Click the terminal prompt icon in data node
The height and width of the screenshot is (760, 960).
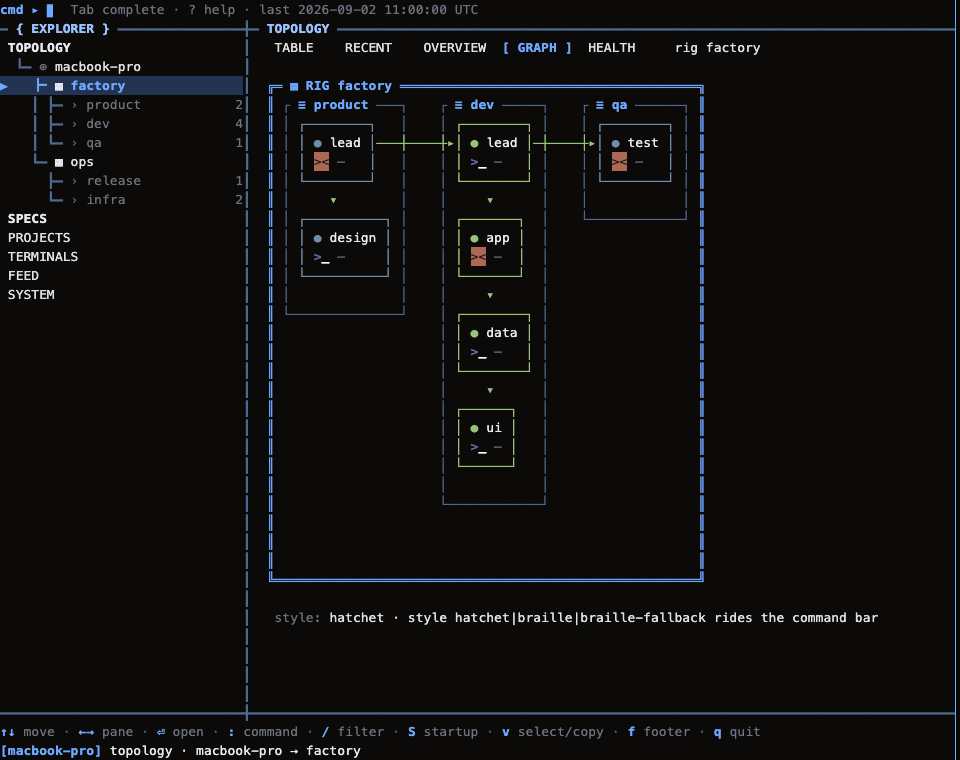coord(478,353)
